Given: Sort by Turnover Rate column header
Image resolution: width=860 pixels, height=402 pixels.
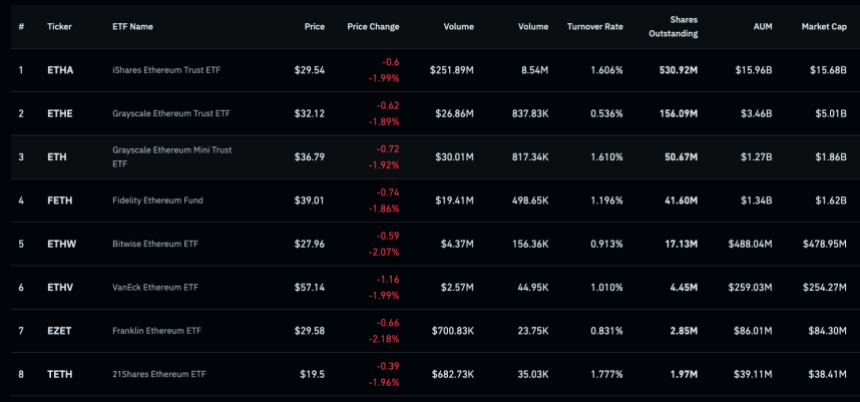Looking at the screenshot, I should tap(595, 26).
